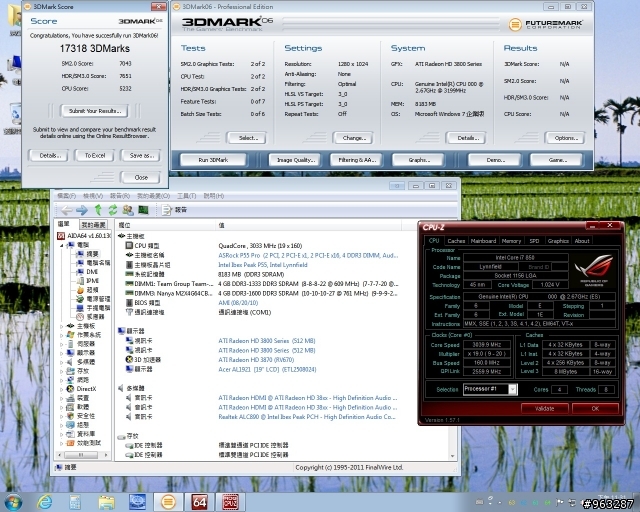Switch to the 3DMark taskbar icon

[168, 502]
